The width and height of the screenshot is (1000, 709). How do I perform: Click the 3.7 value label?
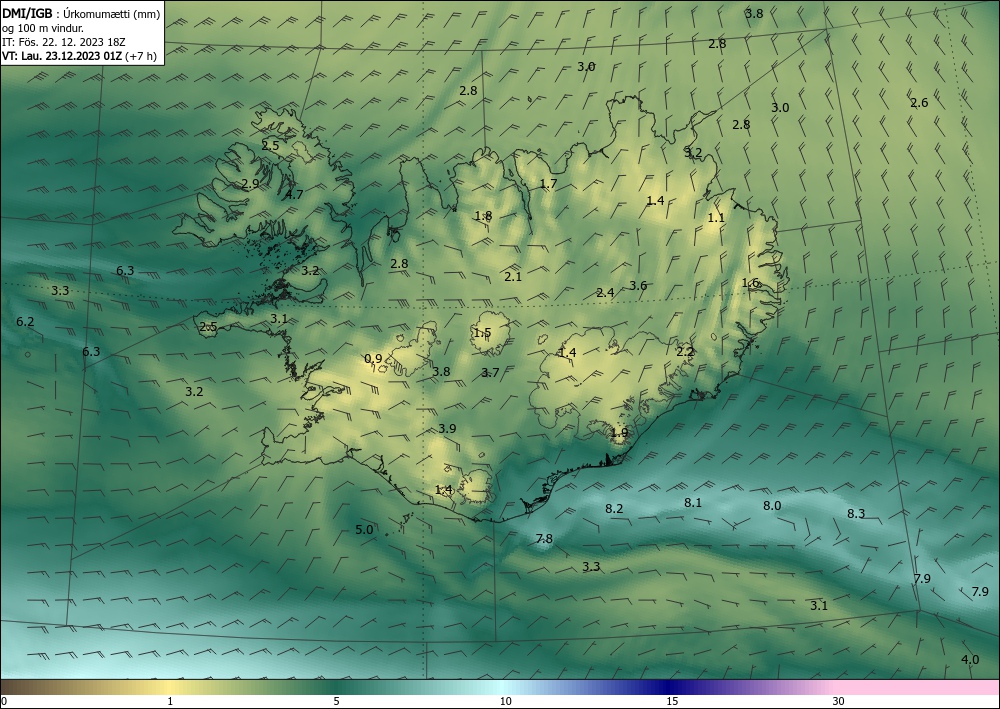pyautogui.click(x=490, y=373)
